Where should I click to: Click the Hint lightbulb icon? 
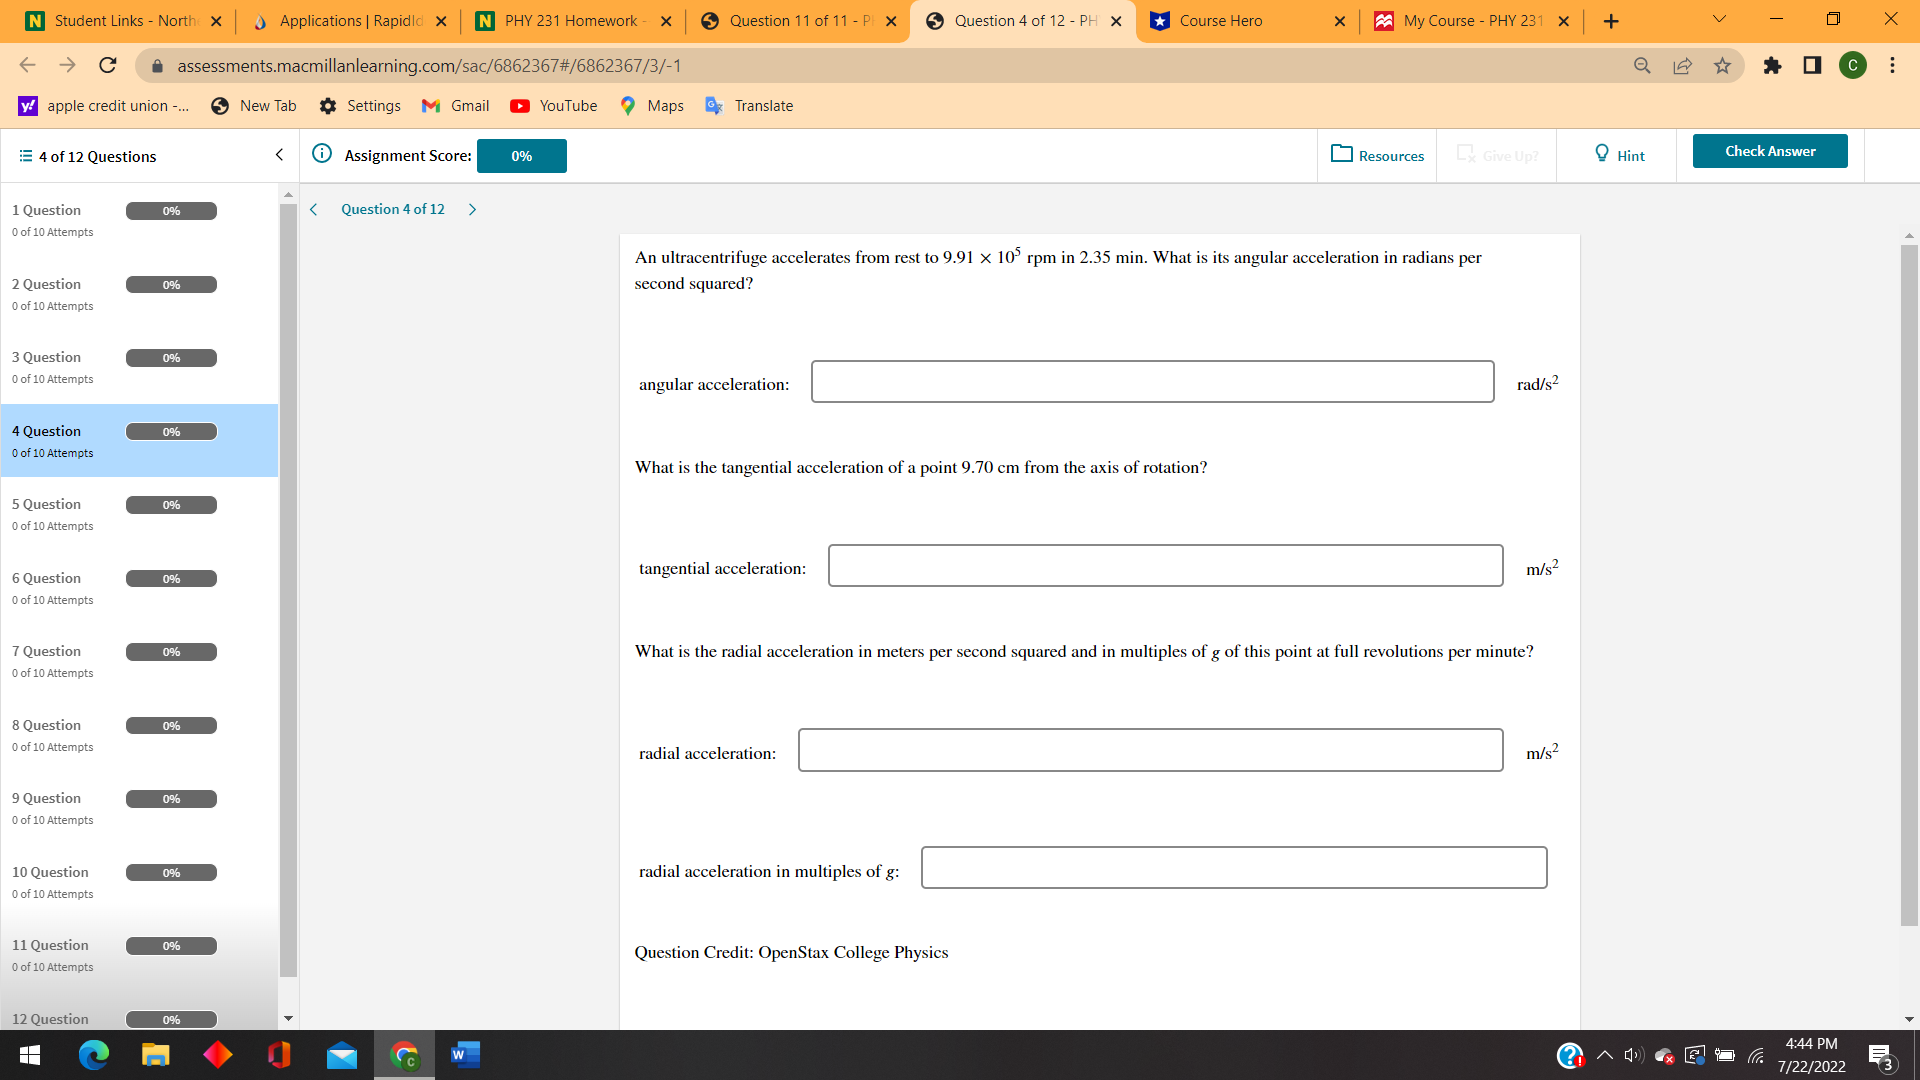1602,154
